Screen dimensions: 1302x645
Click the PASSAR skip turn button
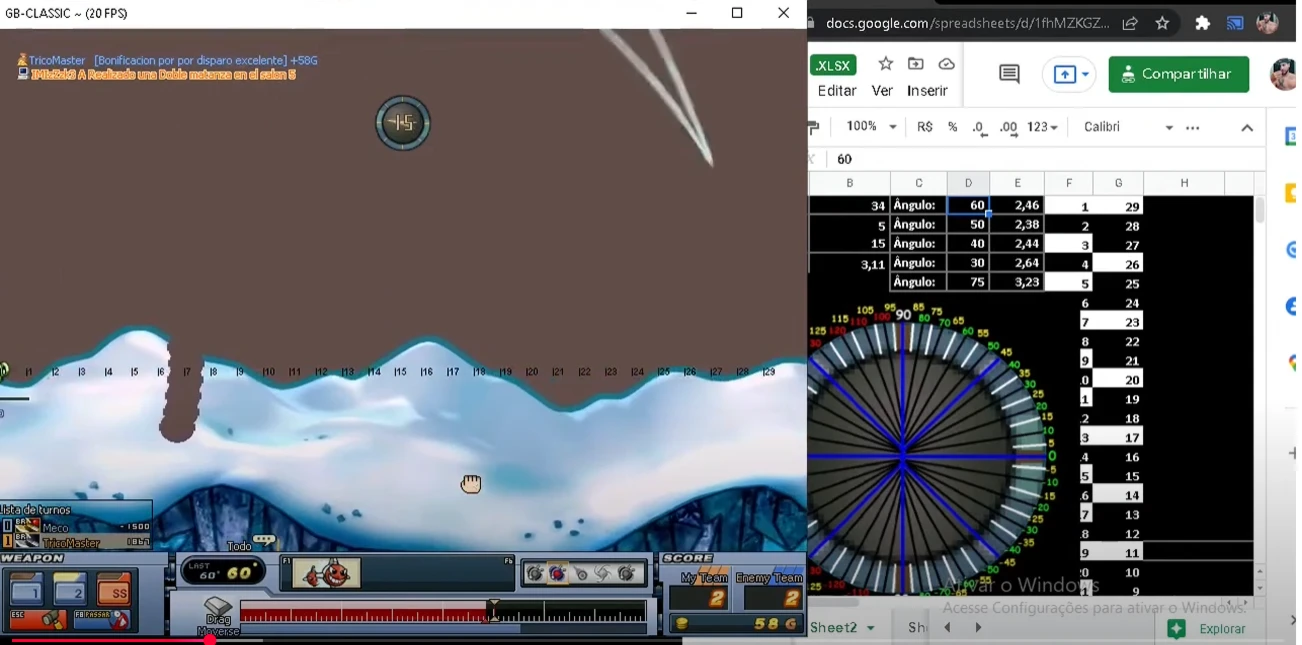[x=102, y=620]
